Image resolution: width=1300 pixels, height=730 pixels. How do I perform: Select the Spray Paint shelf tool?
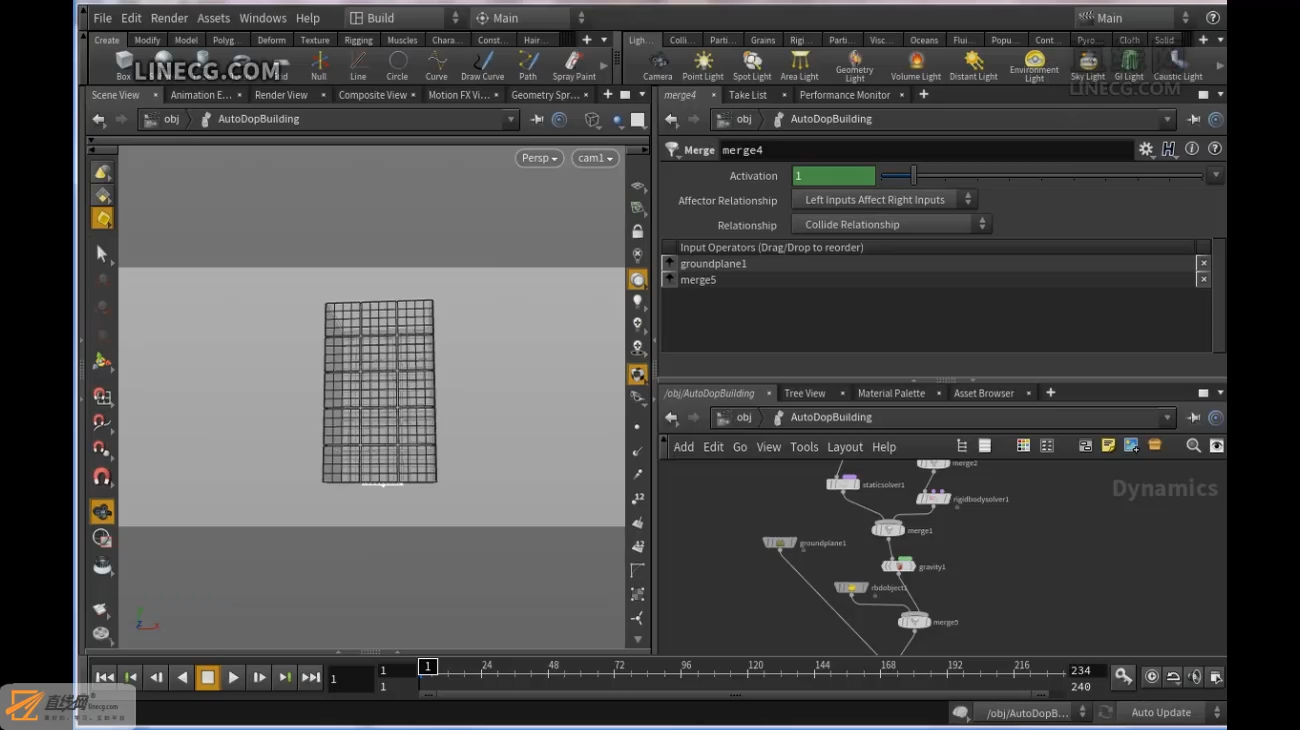coord(574,66)
